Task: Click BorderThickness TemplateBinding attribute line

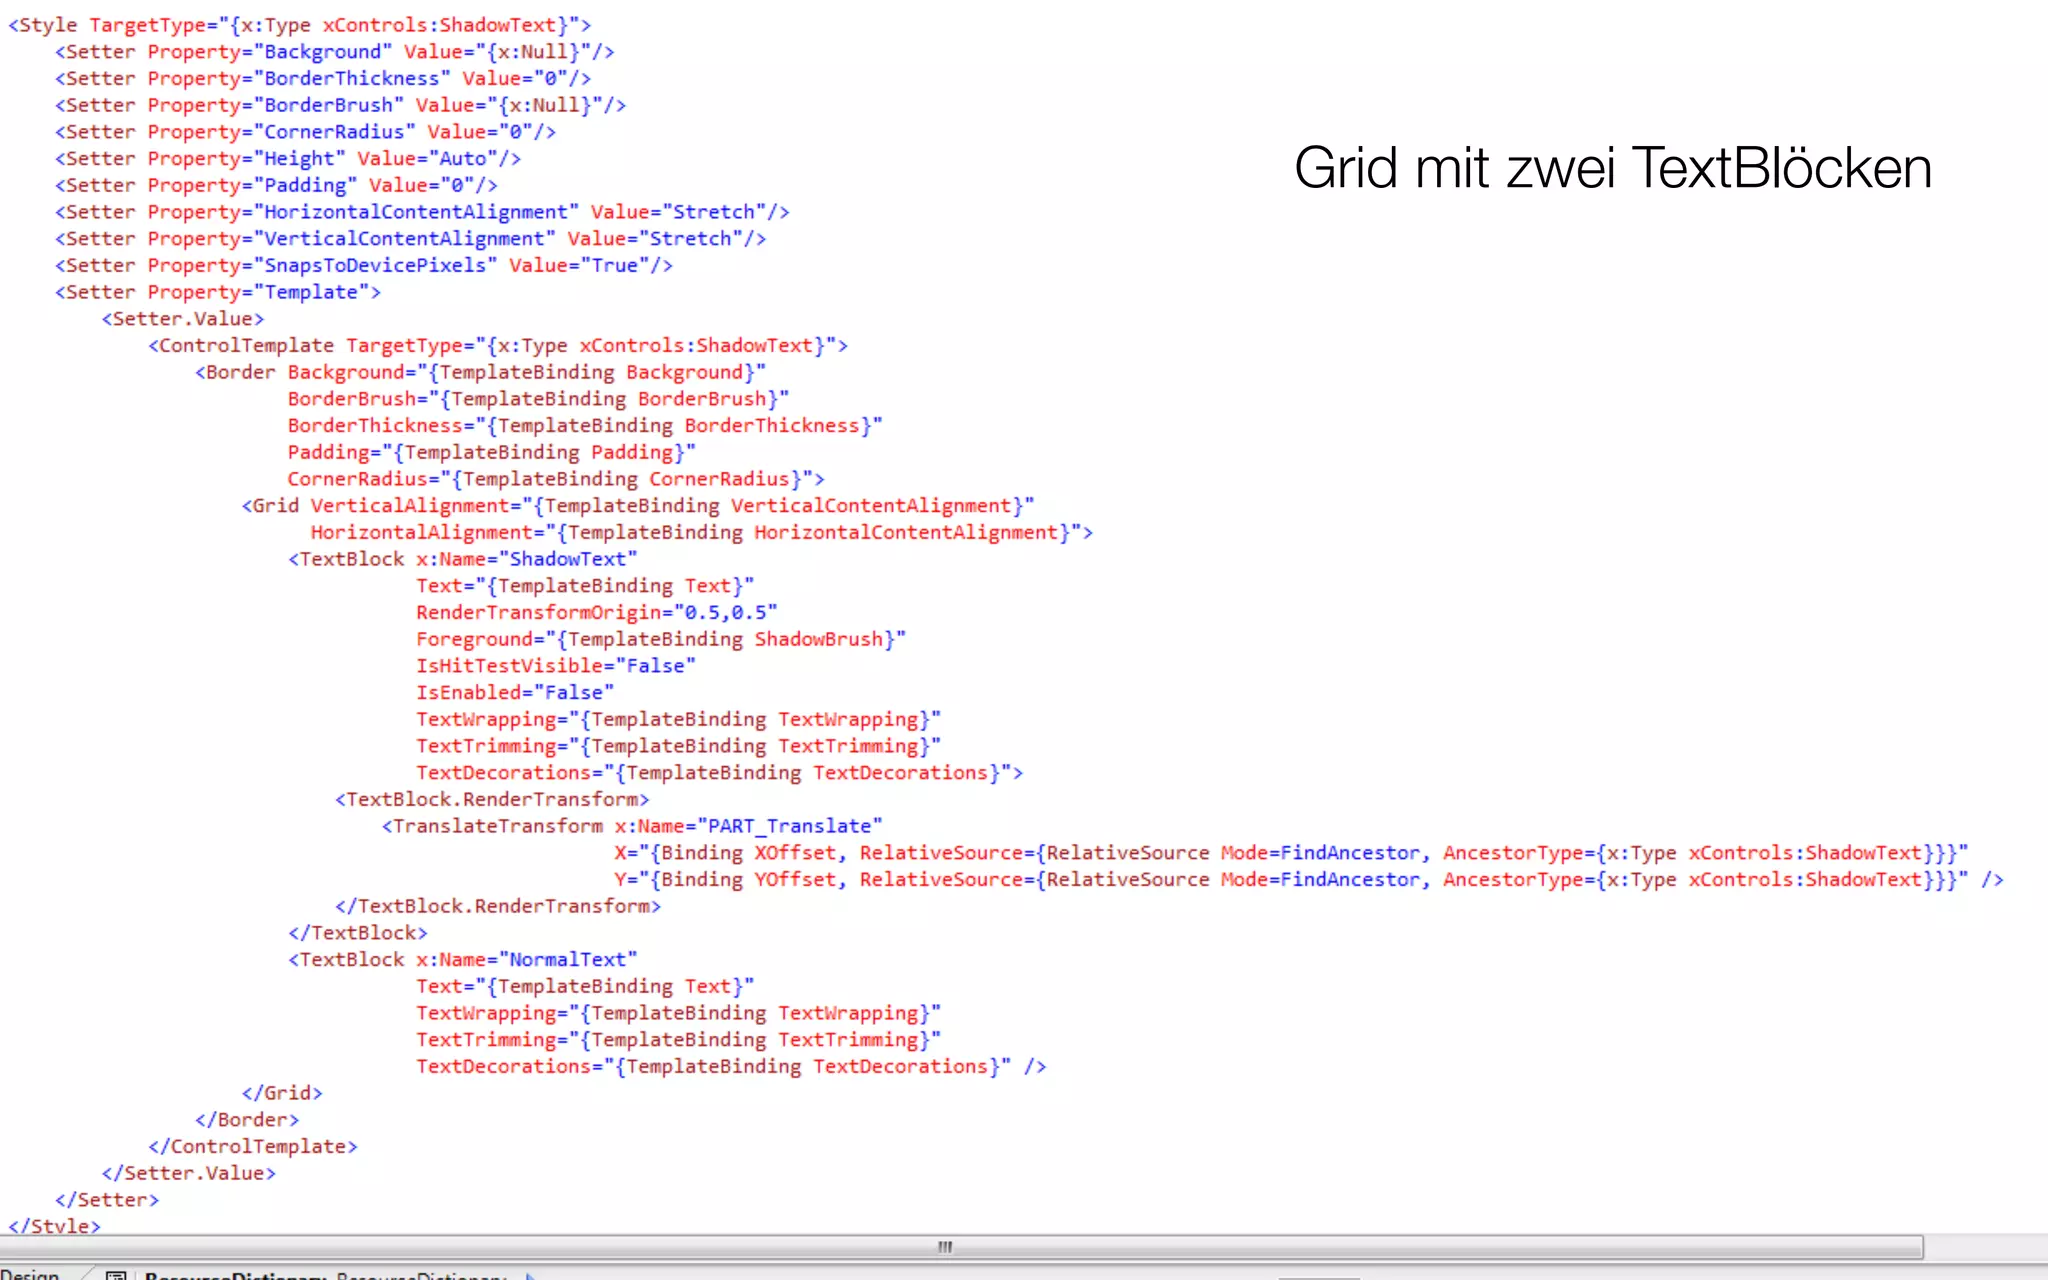Action: click(585, 425)
